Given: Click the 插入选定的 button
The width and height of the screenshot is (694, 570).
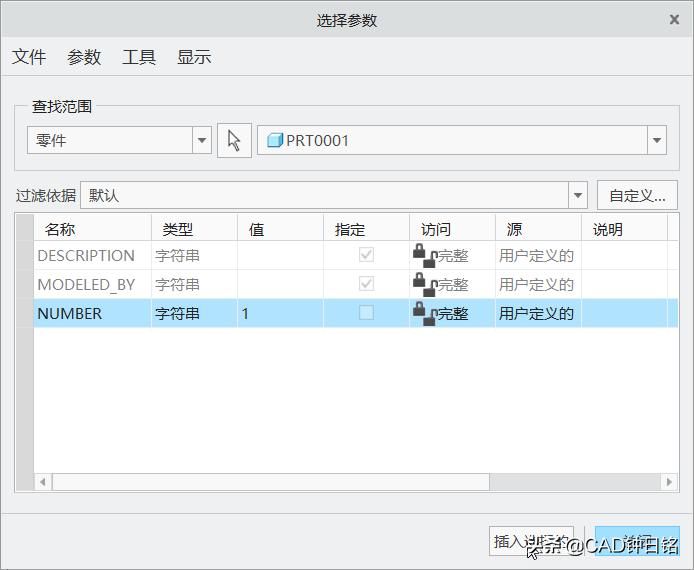Looking at the screenshot, I should click(531, 541).
